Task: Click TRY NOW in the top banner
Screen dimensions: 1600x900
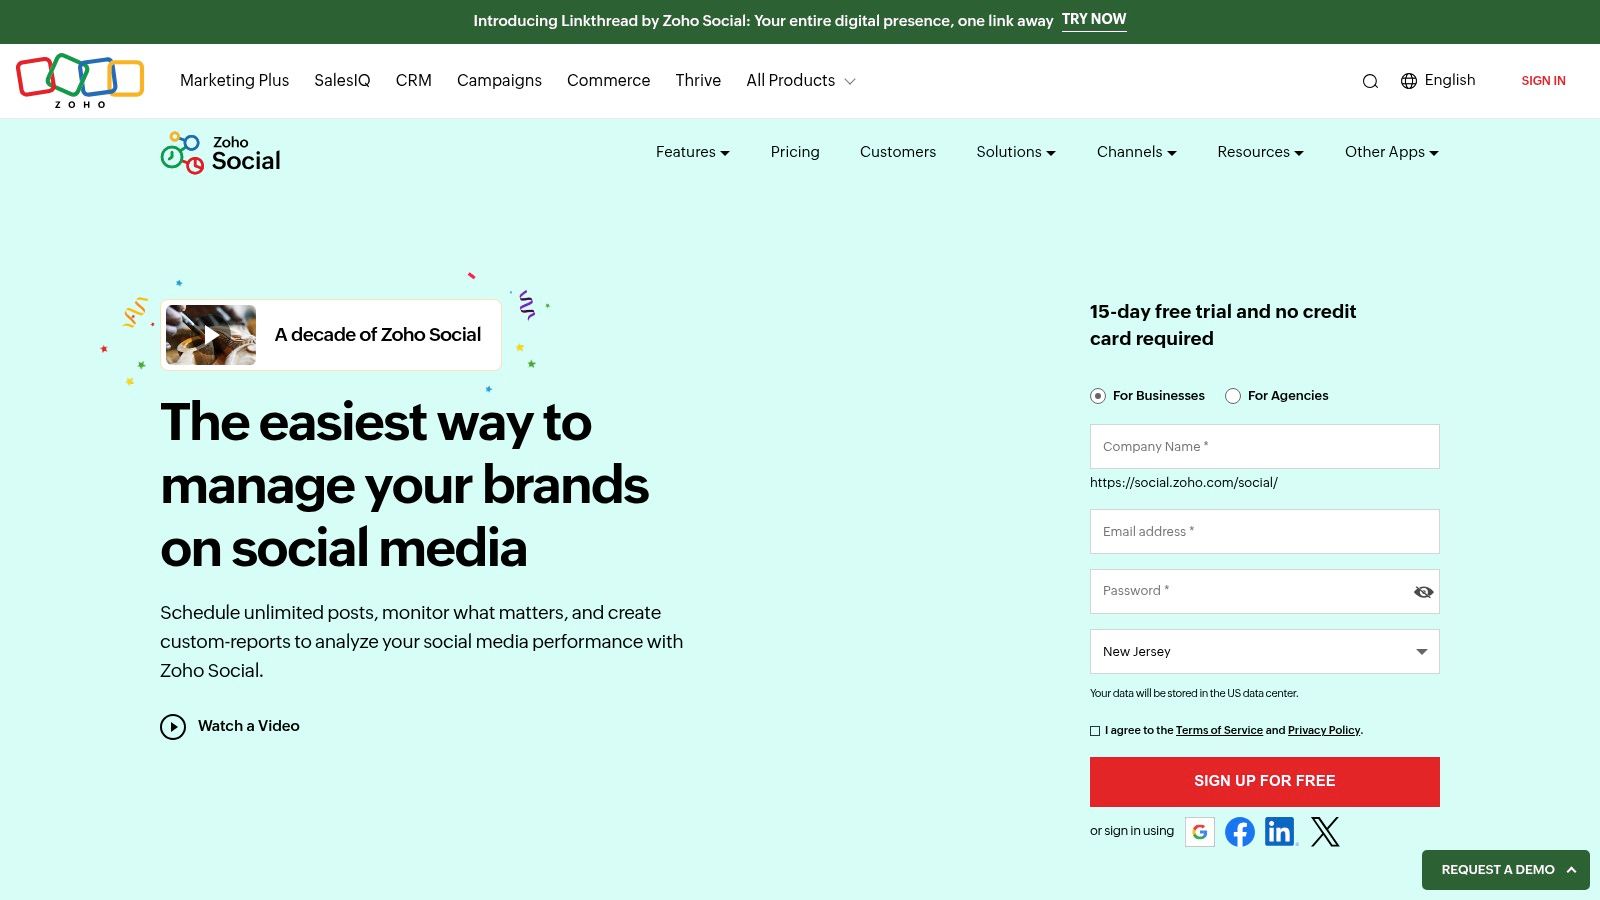Action: [x=1094, y=20]
